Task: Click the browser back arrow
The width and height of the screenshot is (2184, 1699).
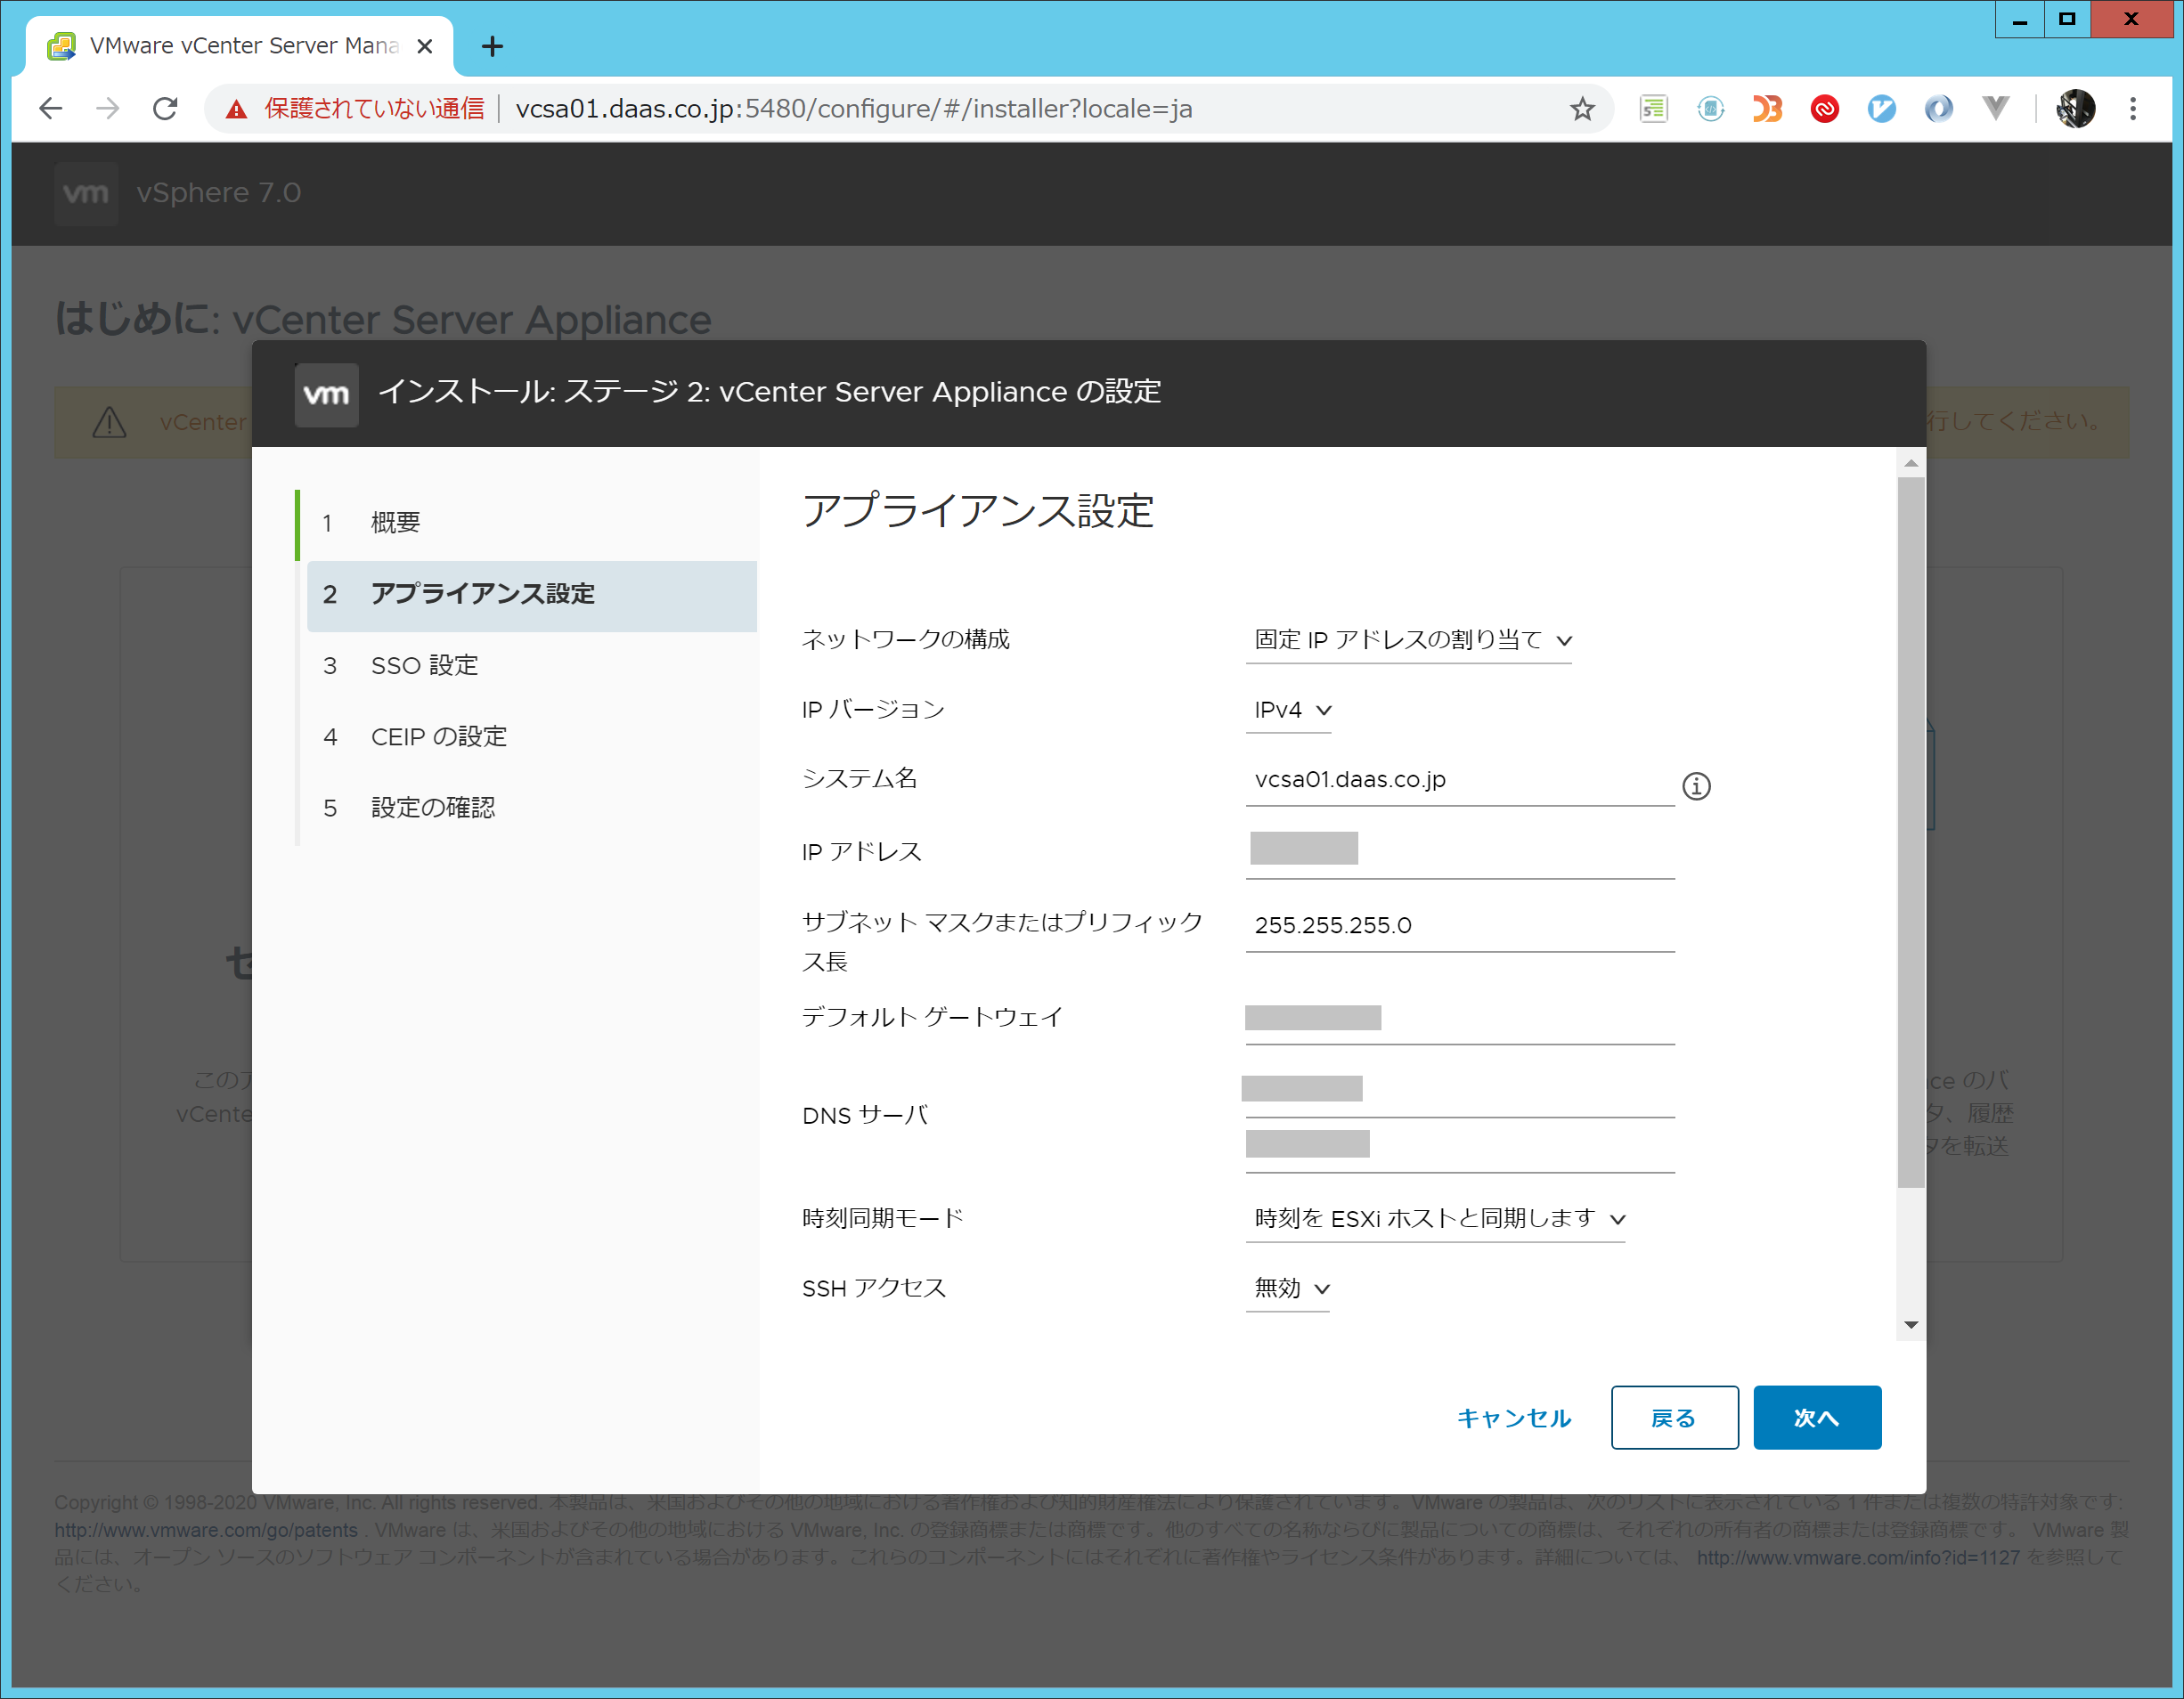Action: pyautogui.click(x=50, y=108)
